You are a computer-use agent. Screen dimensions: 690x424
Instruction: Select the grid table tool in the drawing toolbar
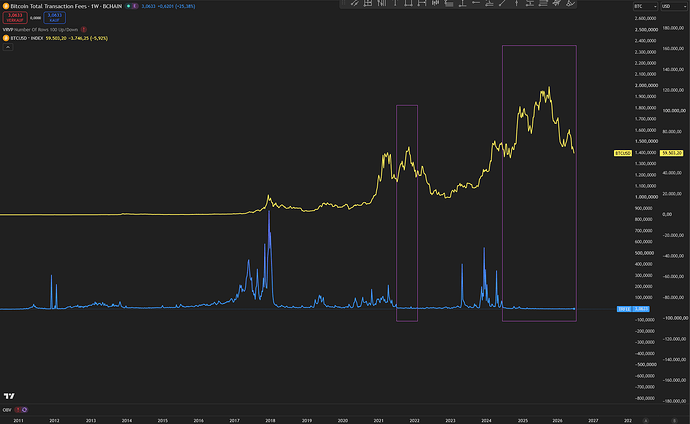[368, 3]
